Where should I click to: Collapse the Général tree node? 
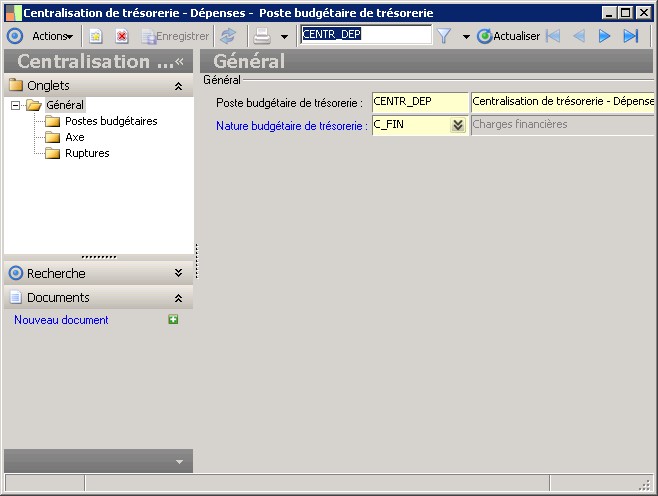pyautogui.click(x=15, y=105)
